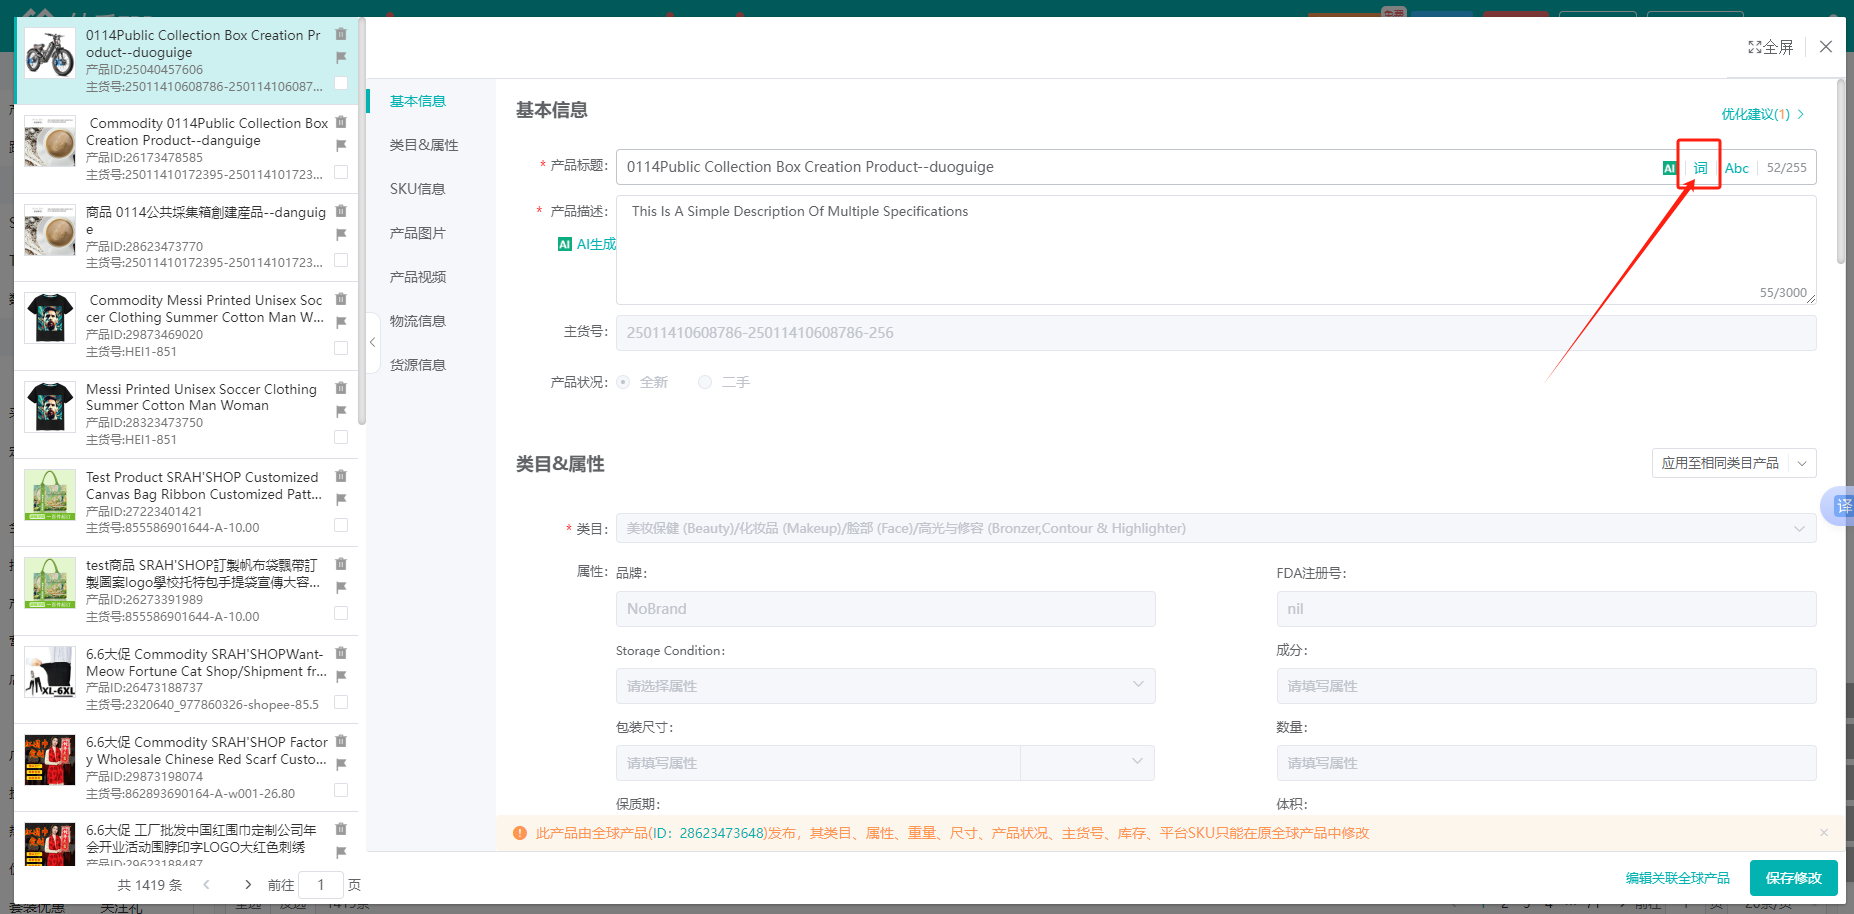The image size is (1854, 914).
Task: Check the box for Test Product SRAH'SHOP
Action: point(341,525)
